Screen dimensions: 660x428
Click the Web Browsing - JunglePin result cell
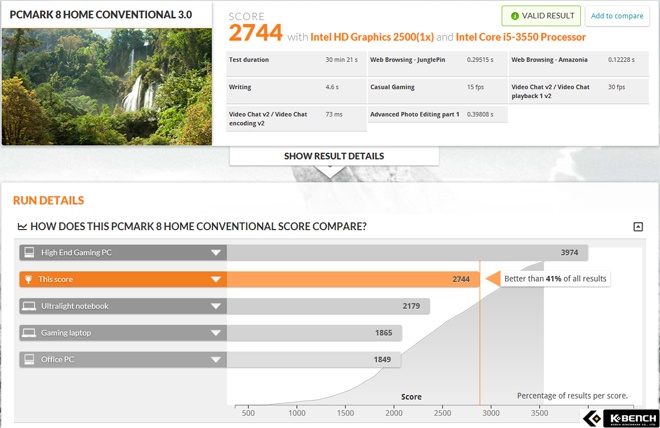click(438, 64)
